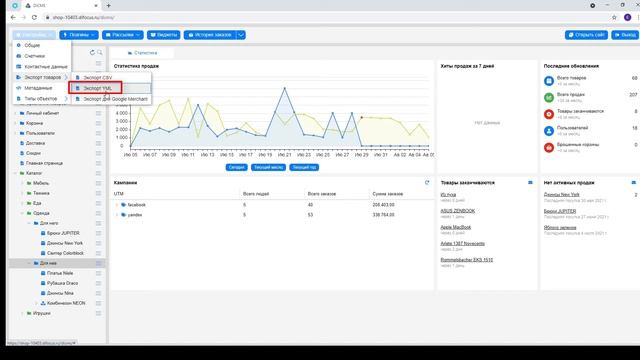
Task: Switch to the Статистика tab
Action: [142, 53]
